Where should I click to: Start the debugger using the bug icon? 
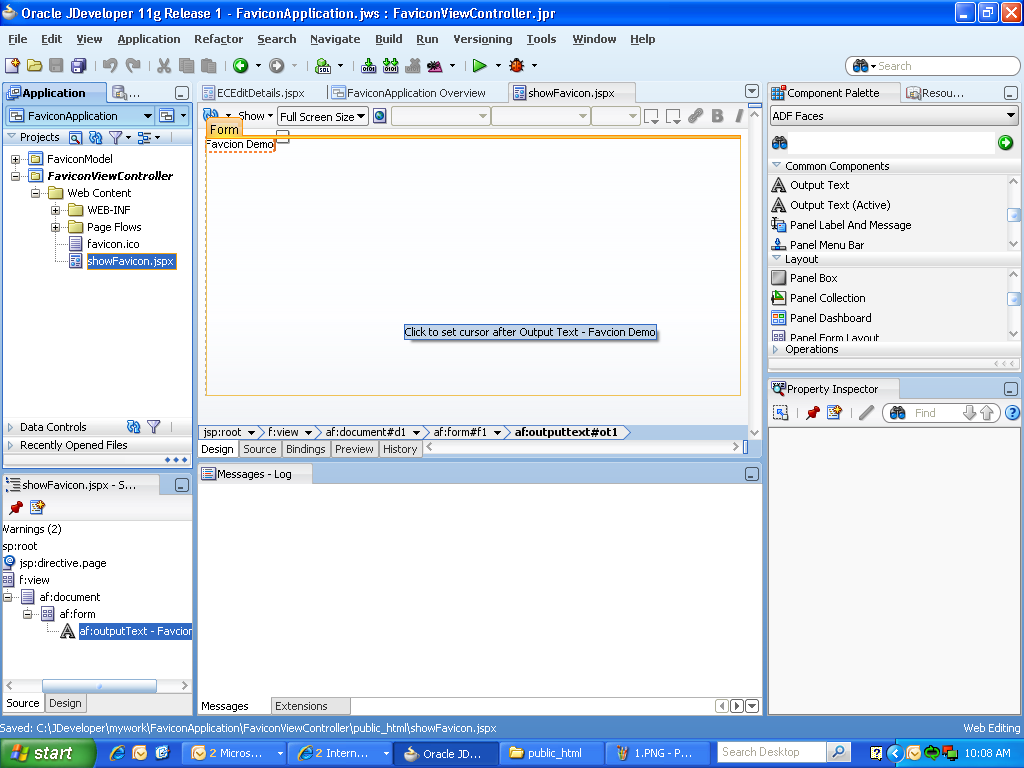click(x=516, y=66)
